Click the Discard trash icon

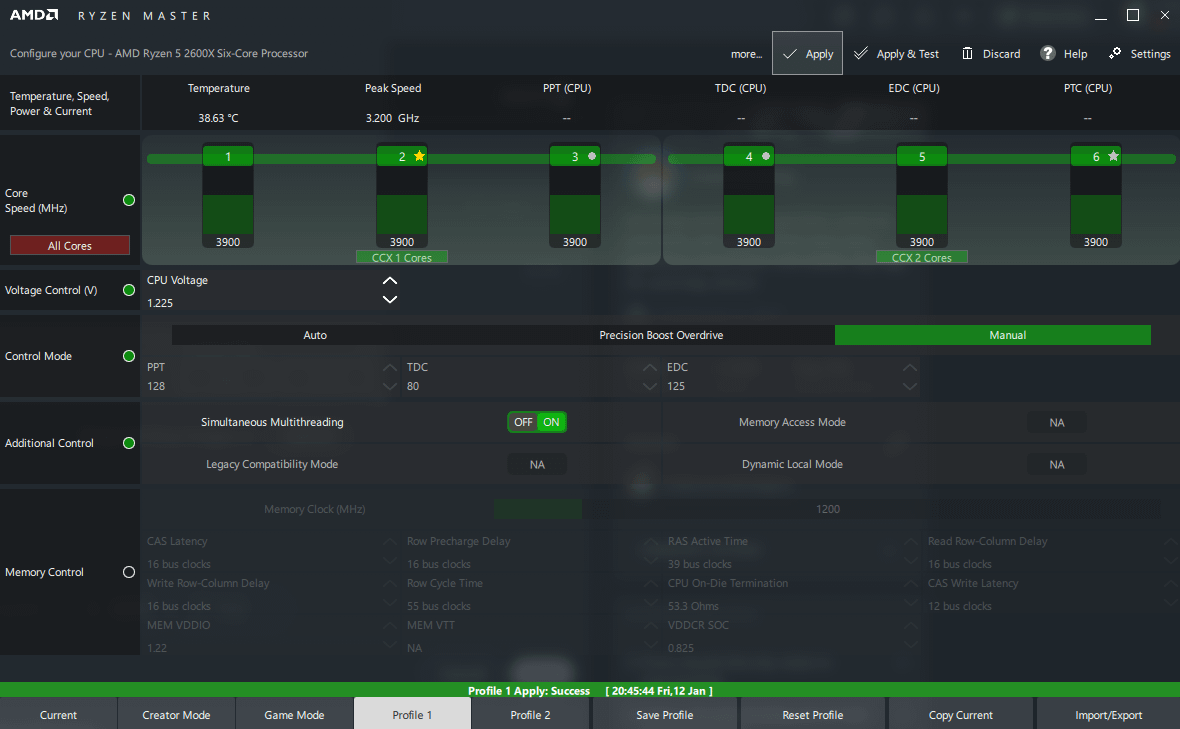[967, 53]
